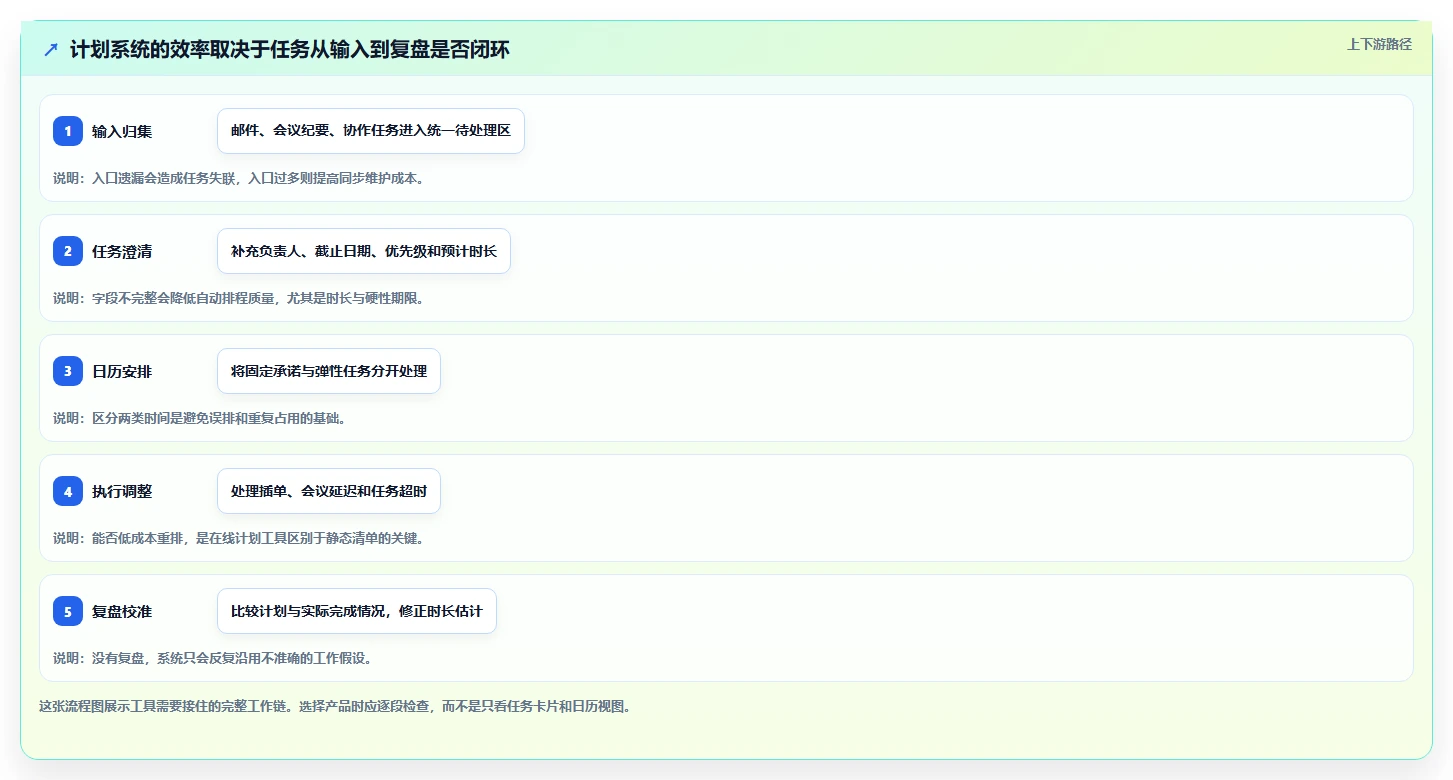This screenshot has height=780, width=1453.
Task: Click the step 1 number badge
Action: pos(68,131)
